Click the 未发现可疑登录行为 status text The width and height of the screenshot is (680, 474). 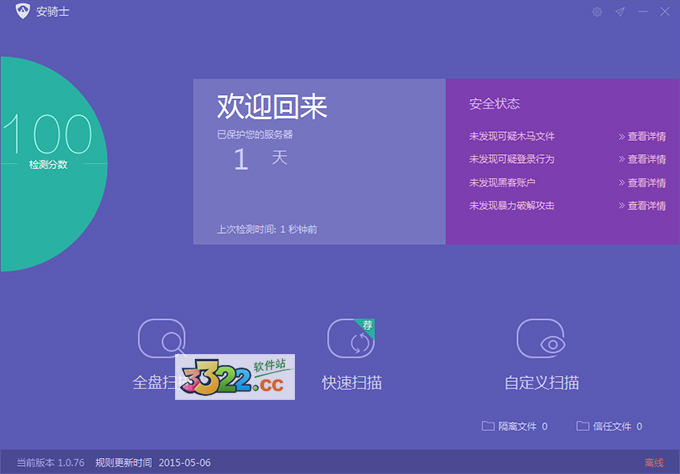click(512, 160)
